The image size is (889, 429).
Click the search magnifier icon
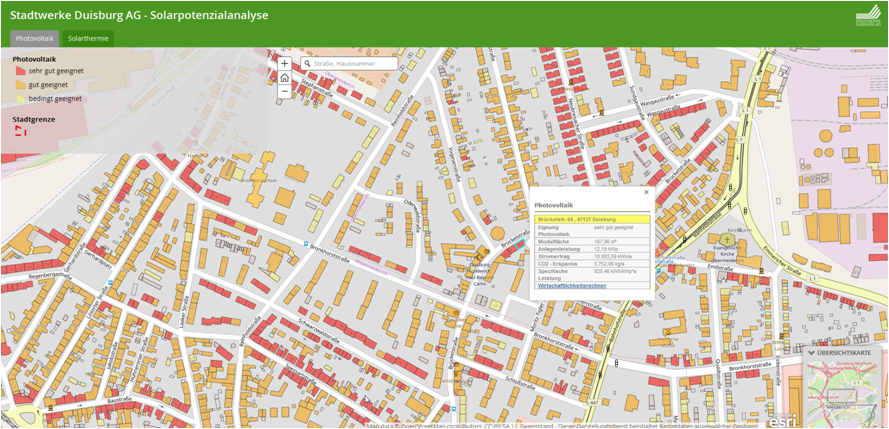click(x=307, y=64)
